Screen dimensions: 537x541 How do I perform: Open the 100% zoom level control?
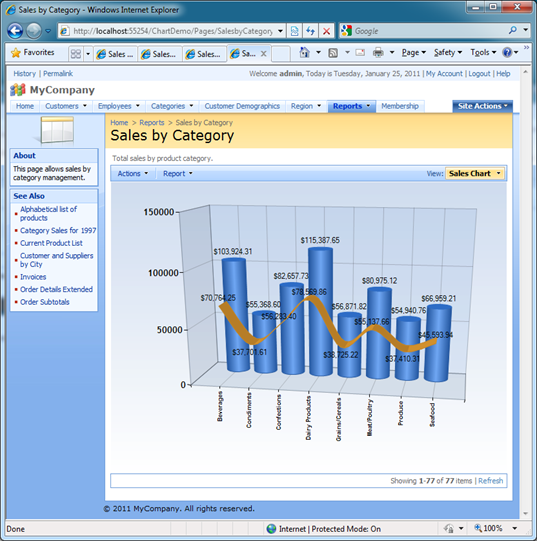coord(496,528)
